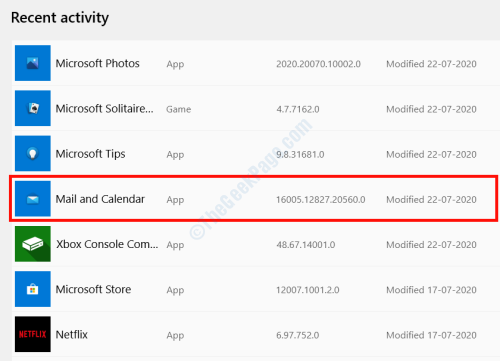The image size is (500, 361).
Task: Open the Microsoft Photos app icon
Action: coord(33,63)
